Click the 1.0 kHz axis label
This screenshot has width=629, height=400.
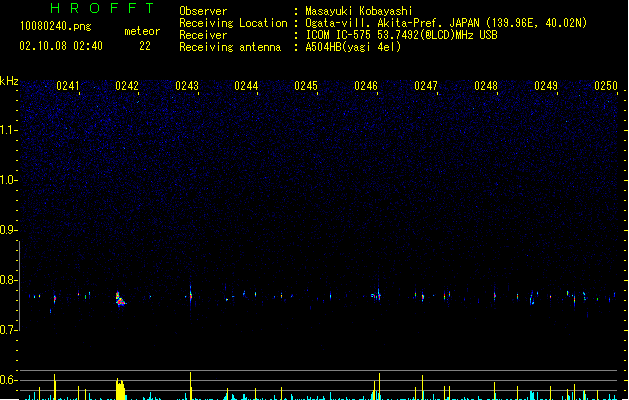click(8, 180)
